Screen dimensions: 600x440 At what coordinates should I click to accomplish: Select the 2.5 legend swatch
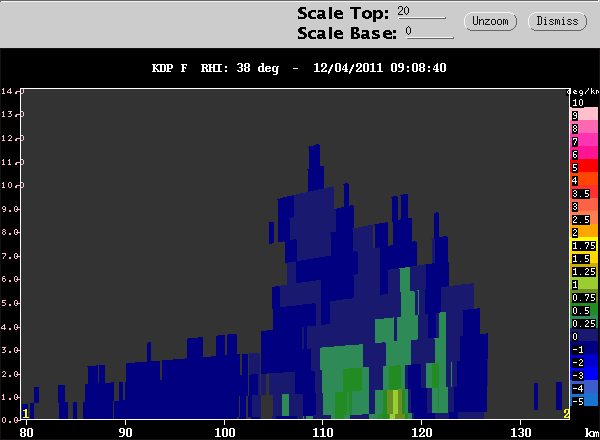584,219
